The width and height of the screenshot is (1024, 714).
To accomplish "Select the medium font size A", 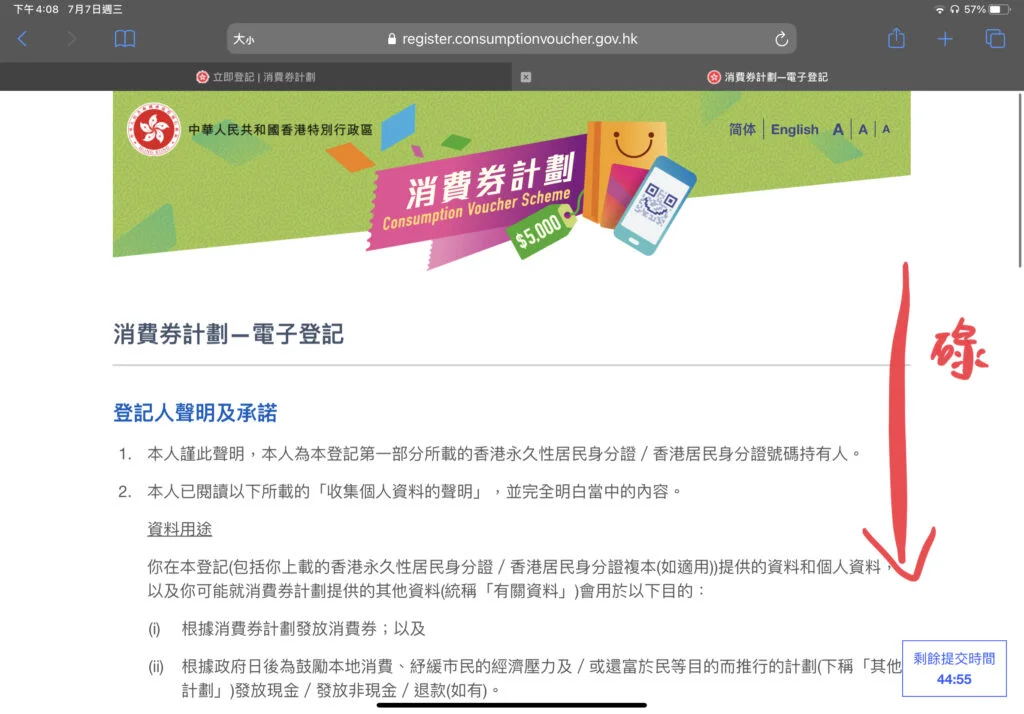I will (863, 129).
